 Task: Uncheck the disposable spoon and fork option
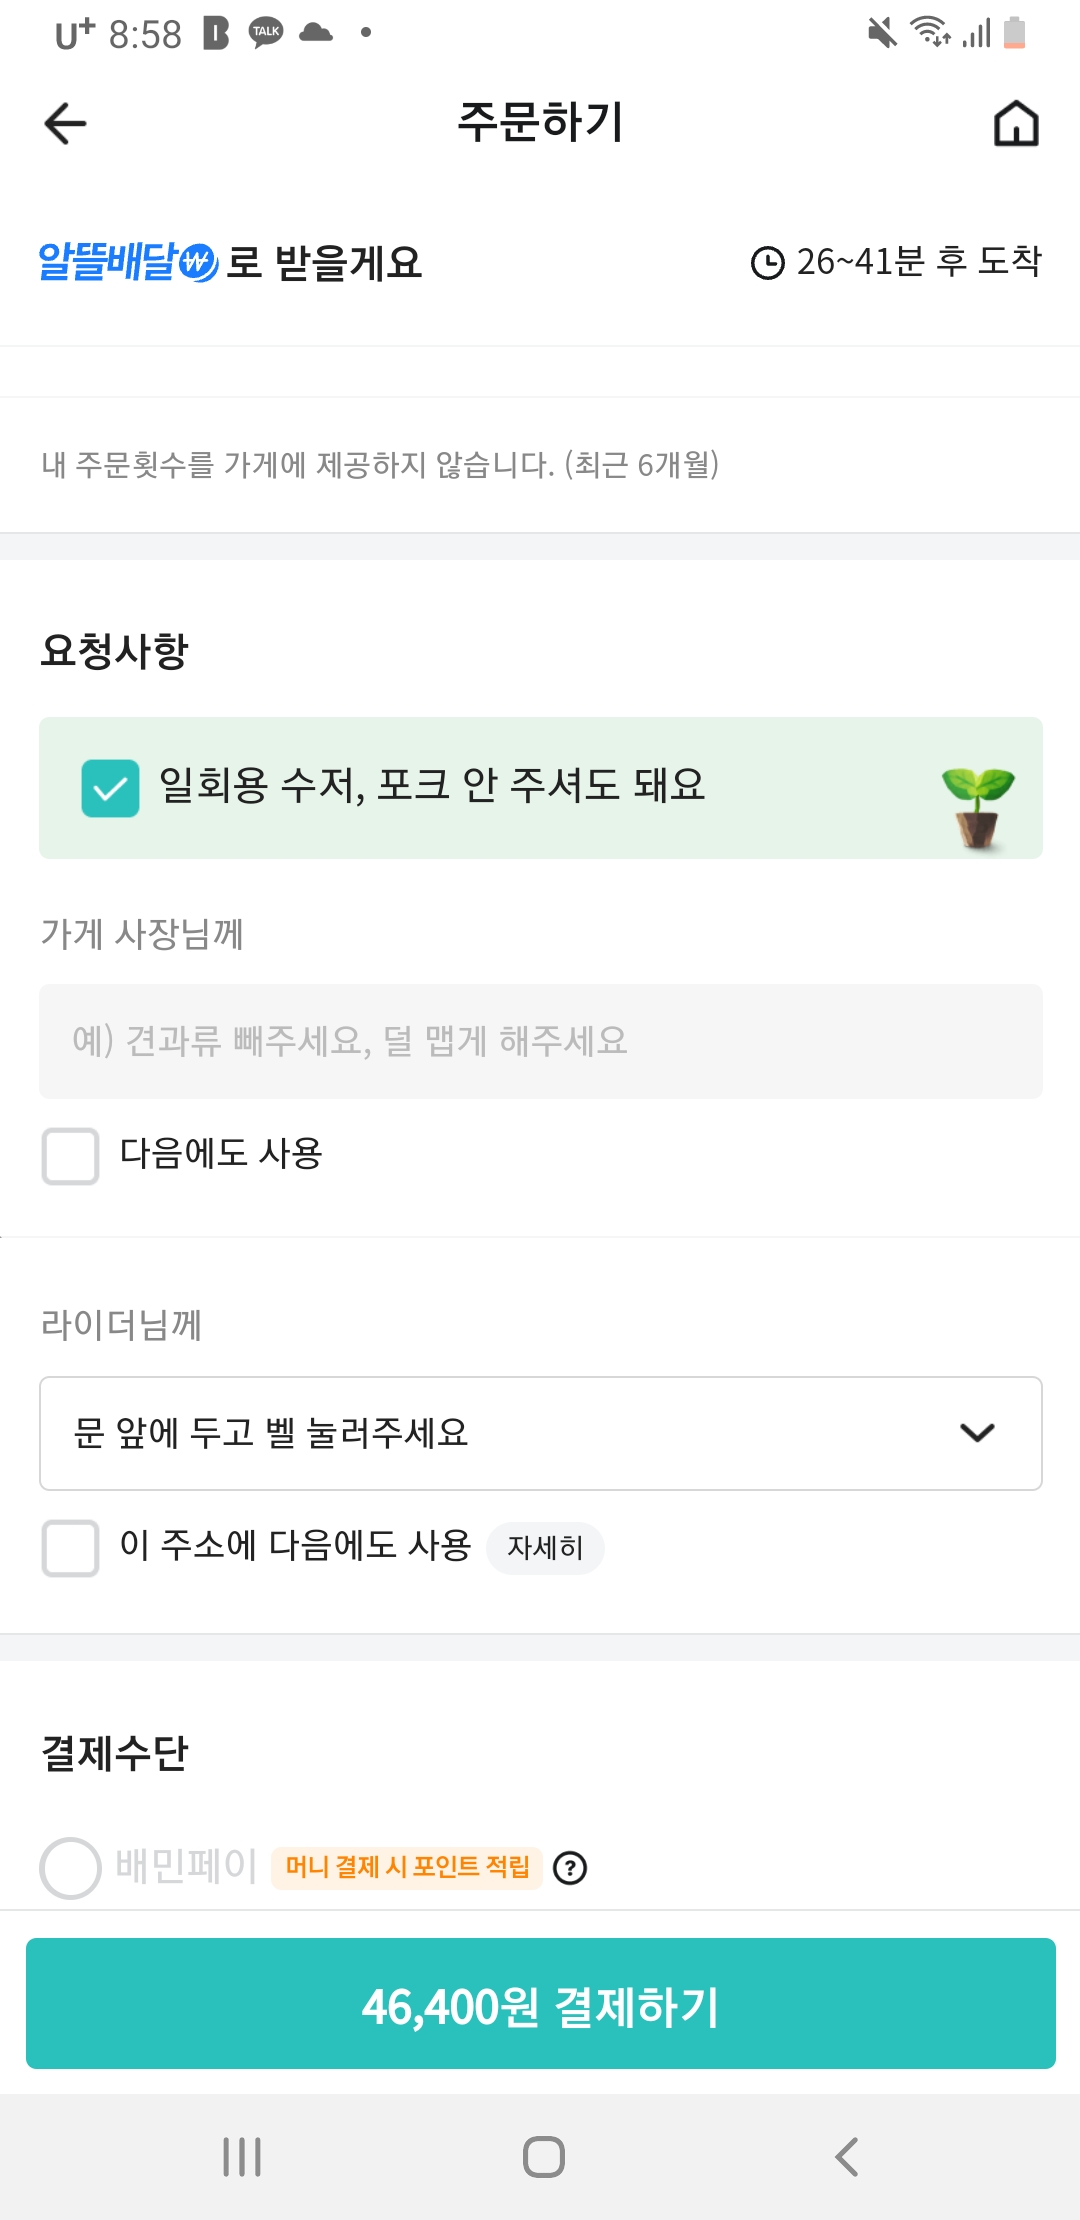pos(110,788)
